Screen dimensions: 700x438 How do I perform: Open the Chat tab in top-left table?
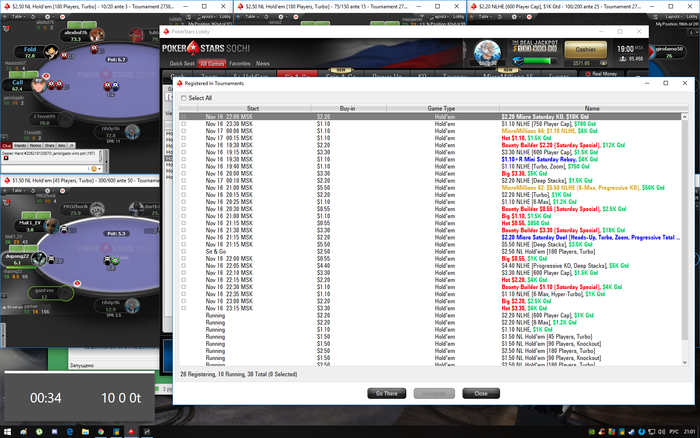6,146
